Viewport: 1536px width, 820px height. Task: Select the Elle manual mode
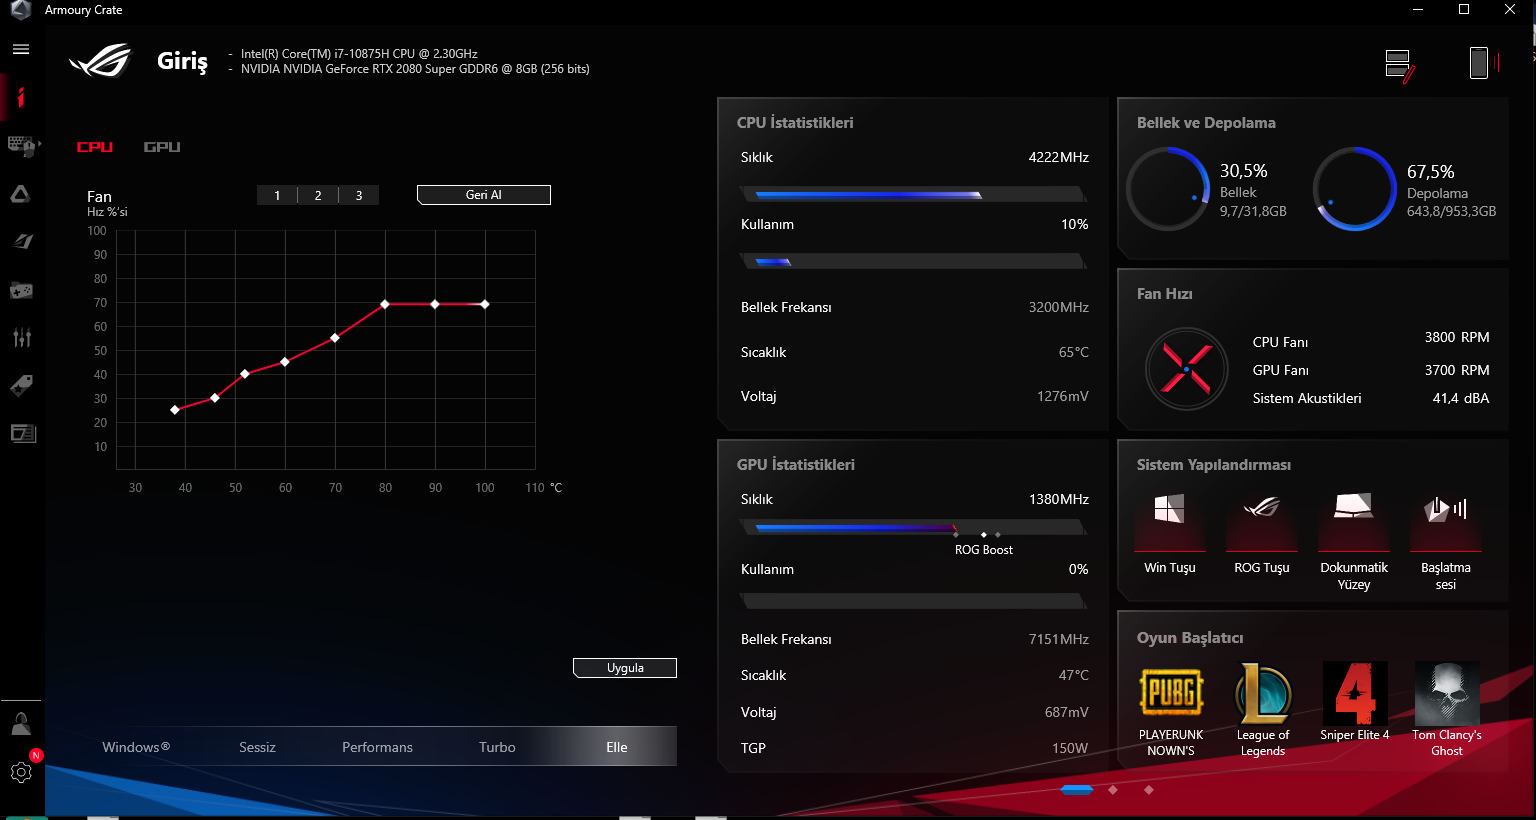[617, 747]
